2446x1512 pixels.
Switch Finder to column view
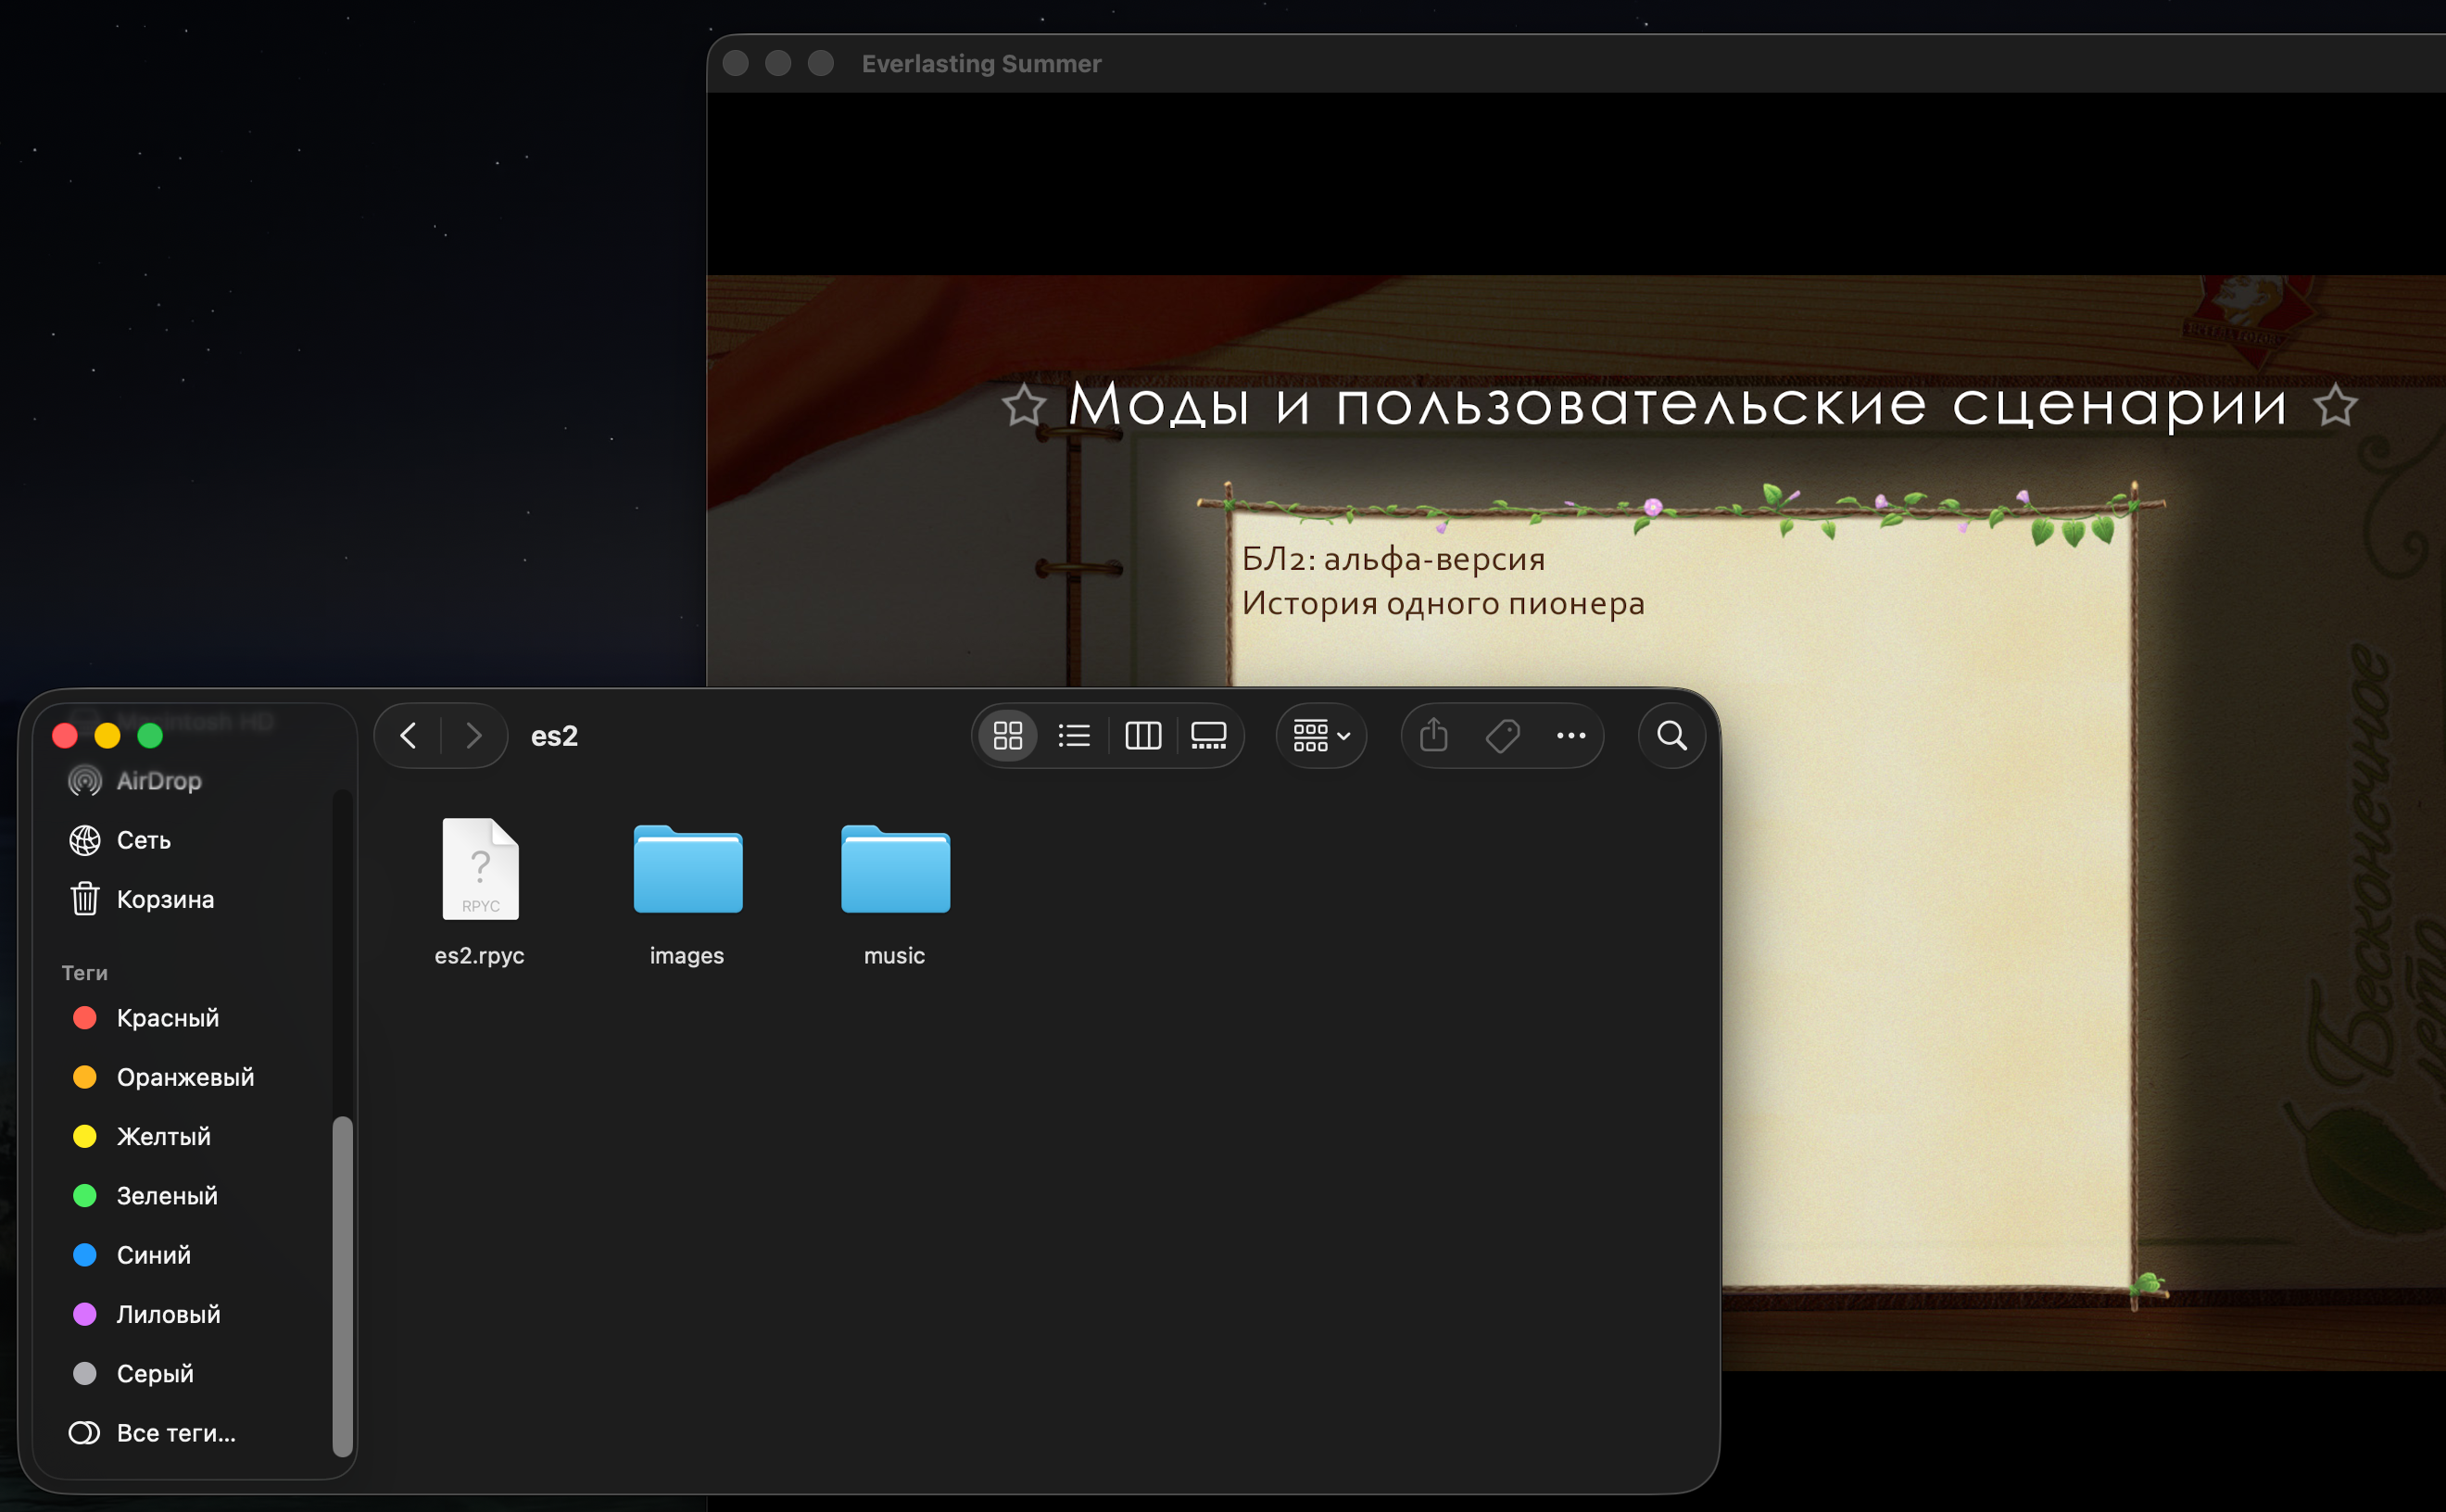point(1142,736)
